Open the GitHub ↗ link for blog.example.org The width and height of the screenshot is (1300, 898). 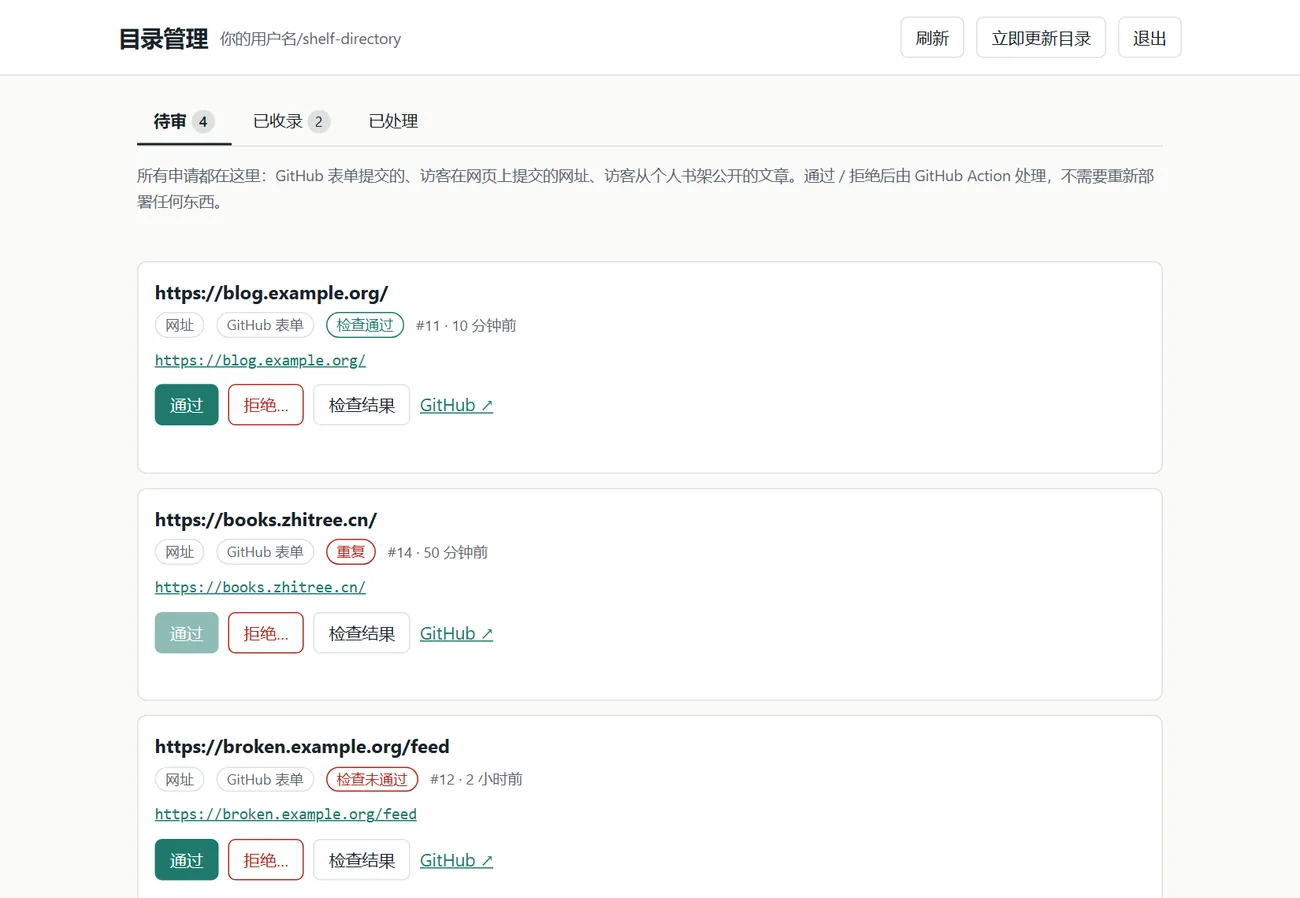point(456,405)
